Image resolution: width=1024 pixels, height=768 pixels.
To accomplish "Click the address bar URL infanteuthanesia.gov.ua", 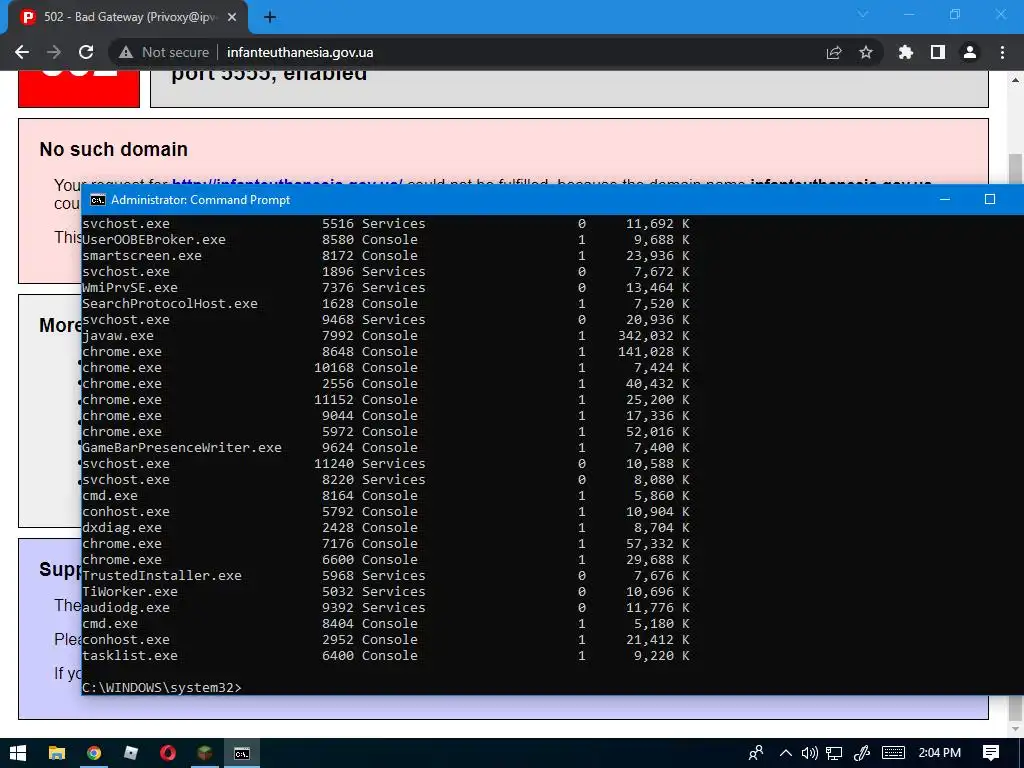I will [x=300, y=52].
